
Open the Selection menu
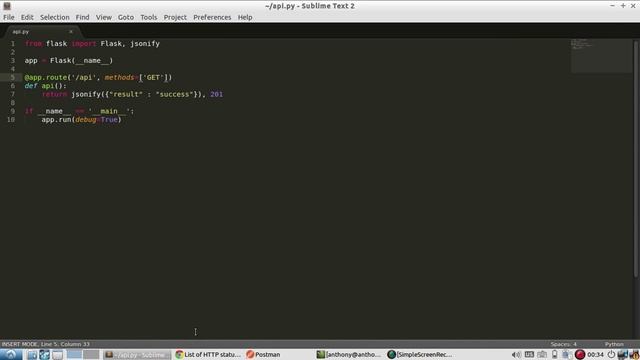tap(55, 17)
